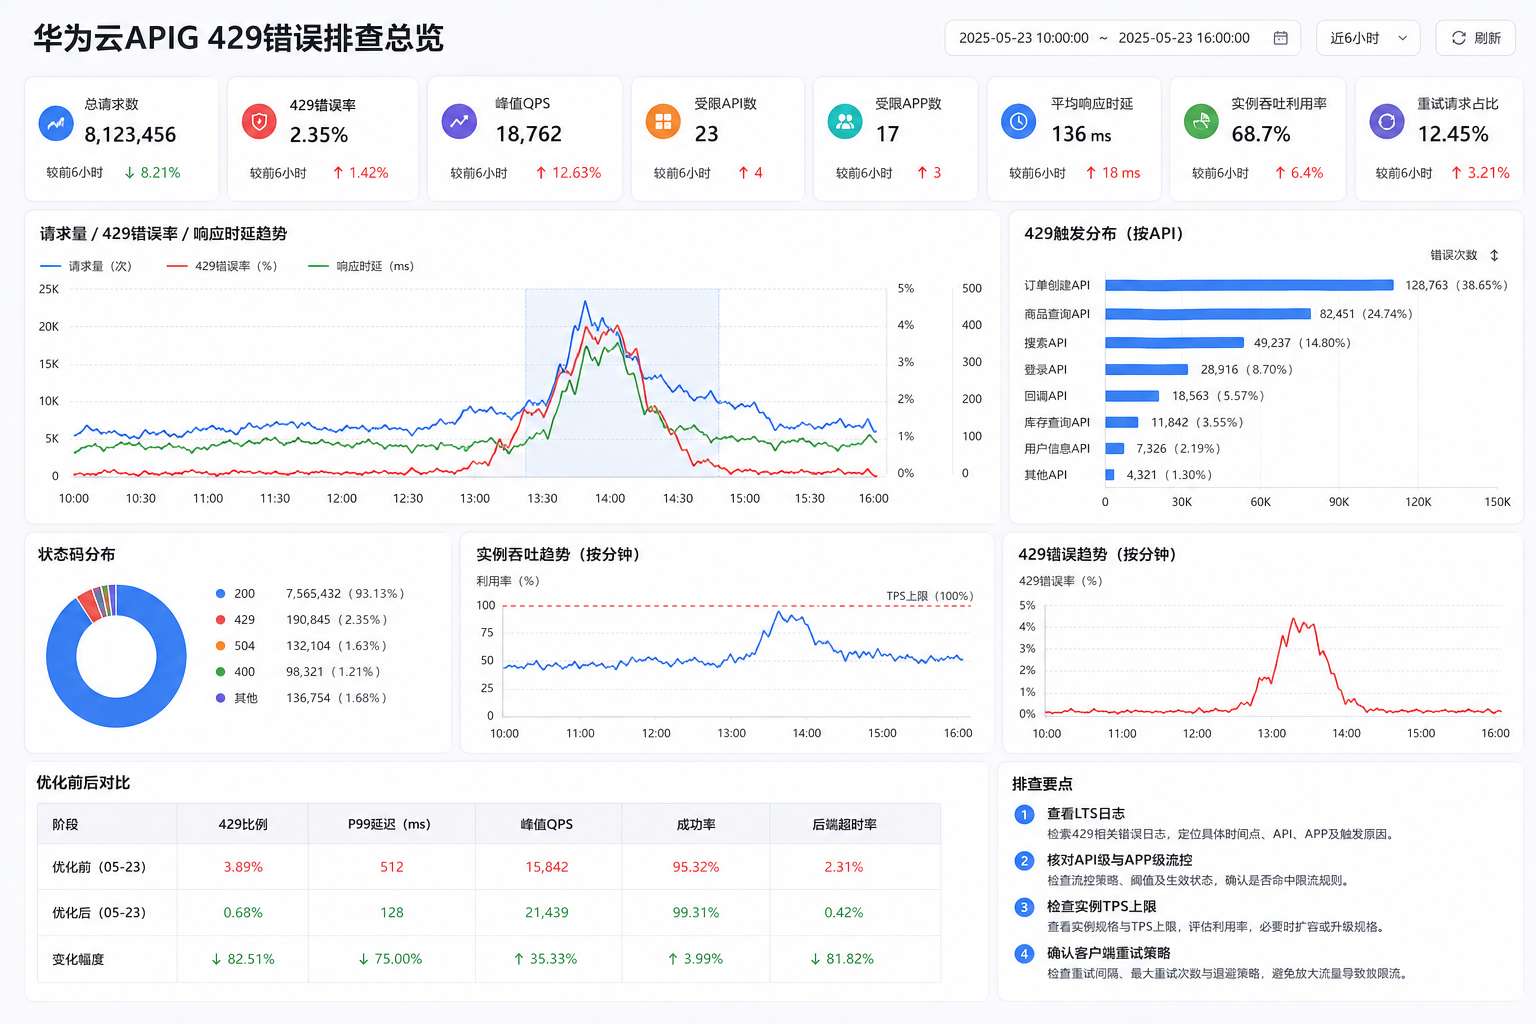Click the 登录API bar

pyautogui.click(x=1146, y=370)
